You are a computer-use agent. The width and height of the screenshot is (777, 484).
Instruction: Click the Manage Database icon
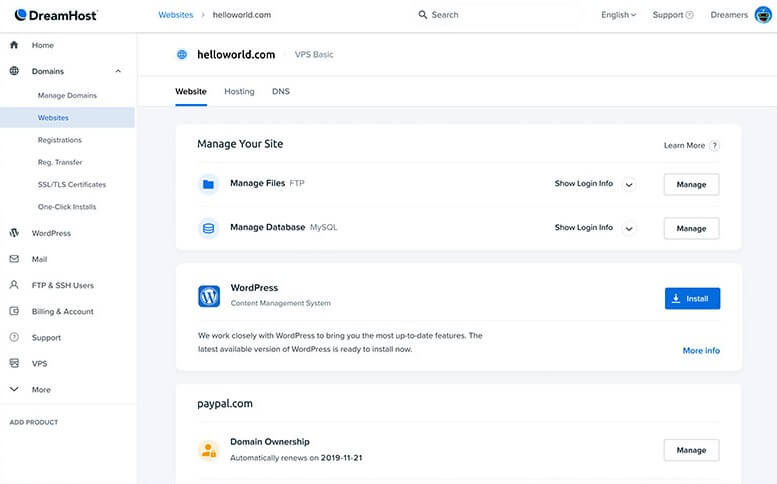(x=209, y=228)
